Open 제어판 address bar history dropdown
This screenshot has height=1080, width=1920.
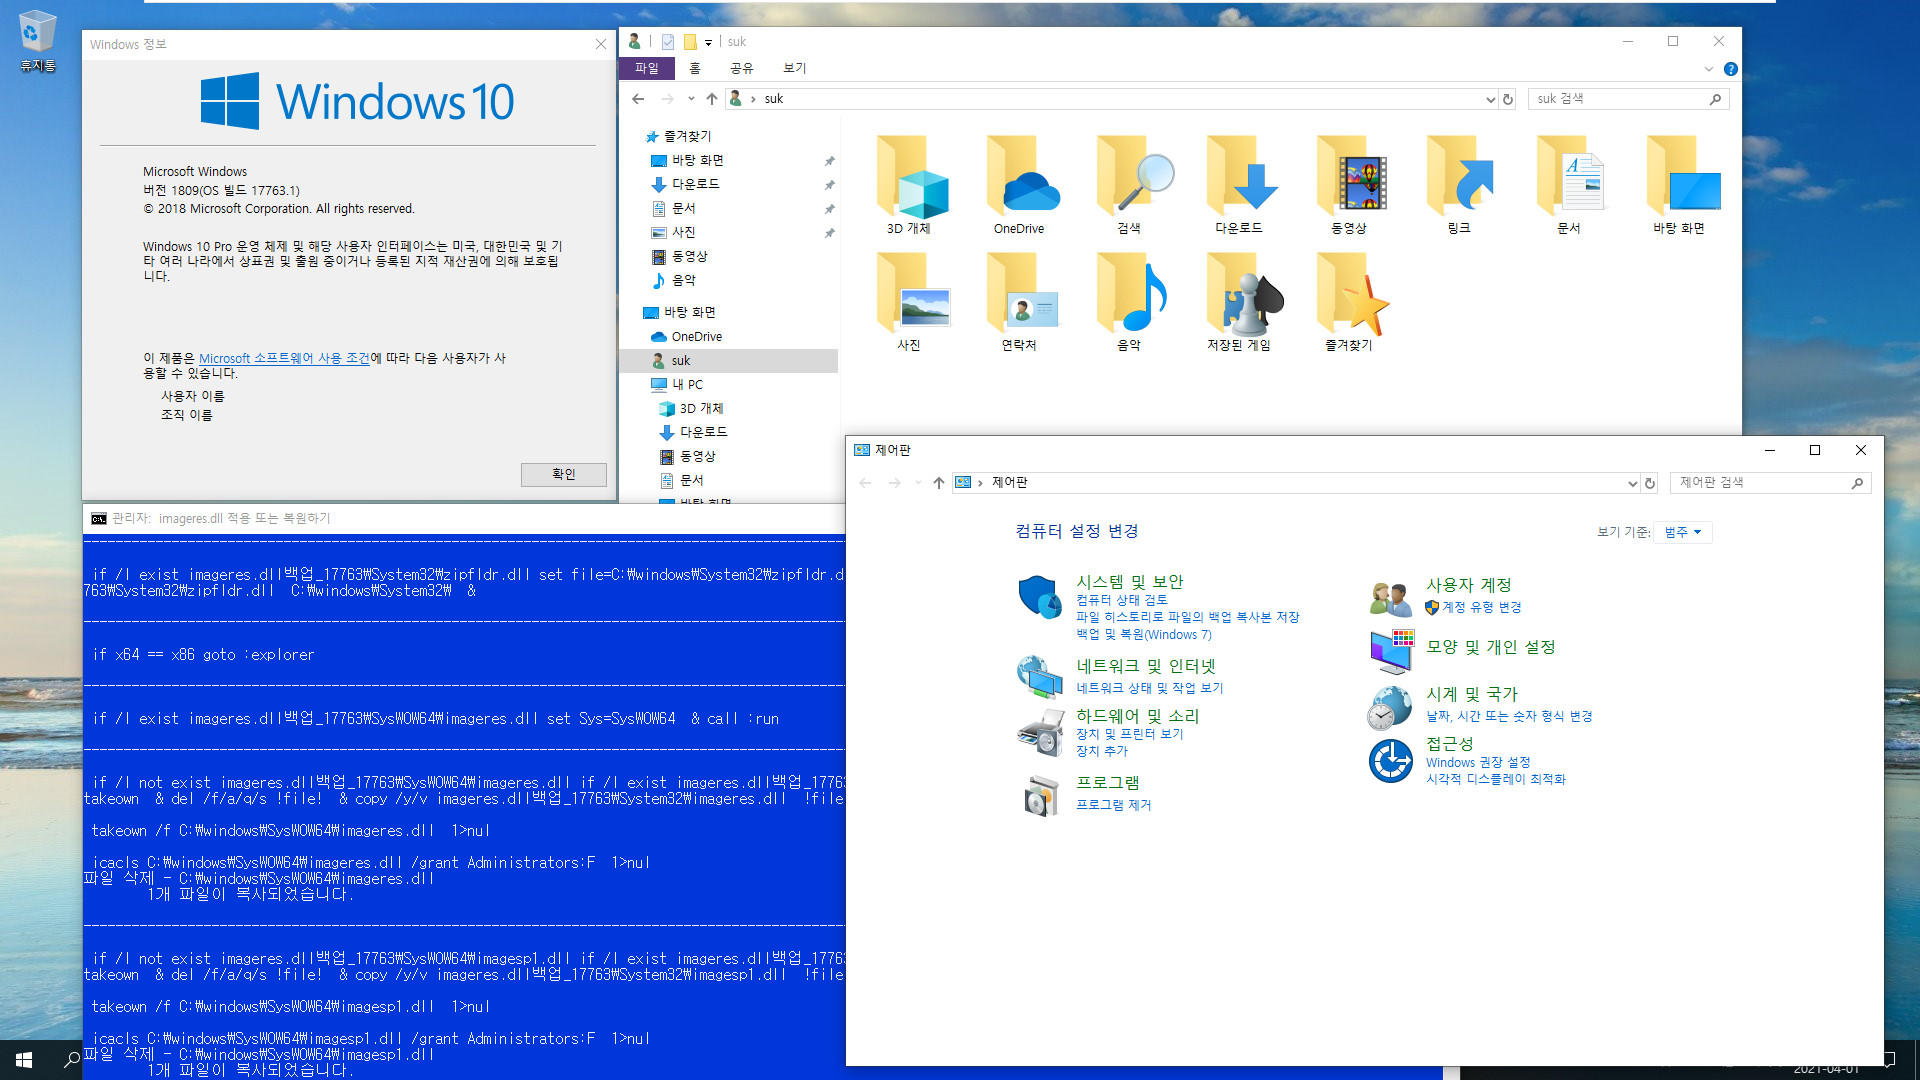(x=1632, y=483)
